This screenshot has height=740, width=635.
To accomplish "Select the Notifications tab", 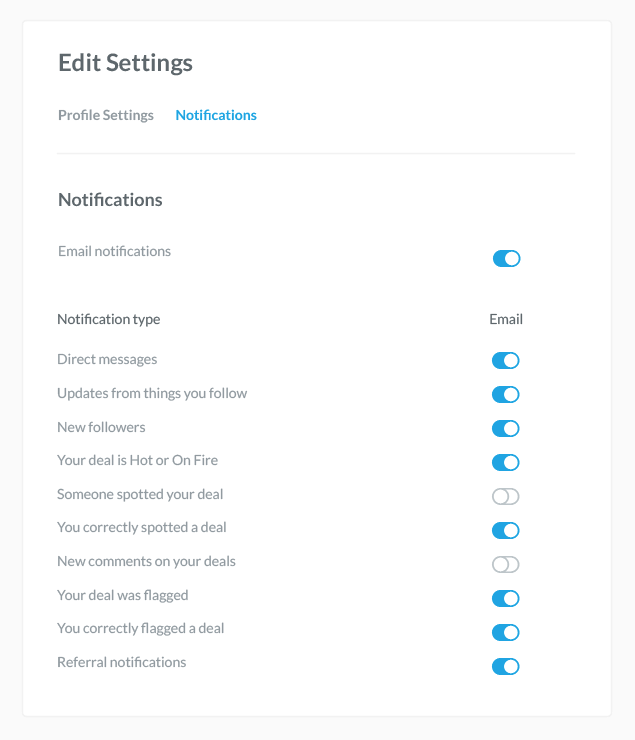I will tap(216, 115).
